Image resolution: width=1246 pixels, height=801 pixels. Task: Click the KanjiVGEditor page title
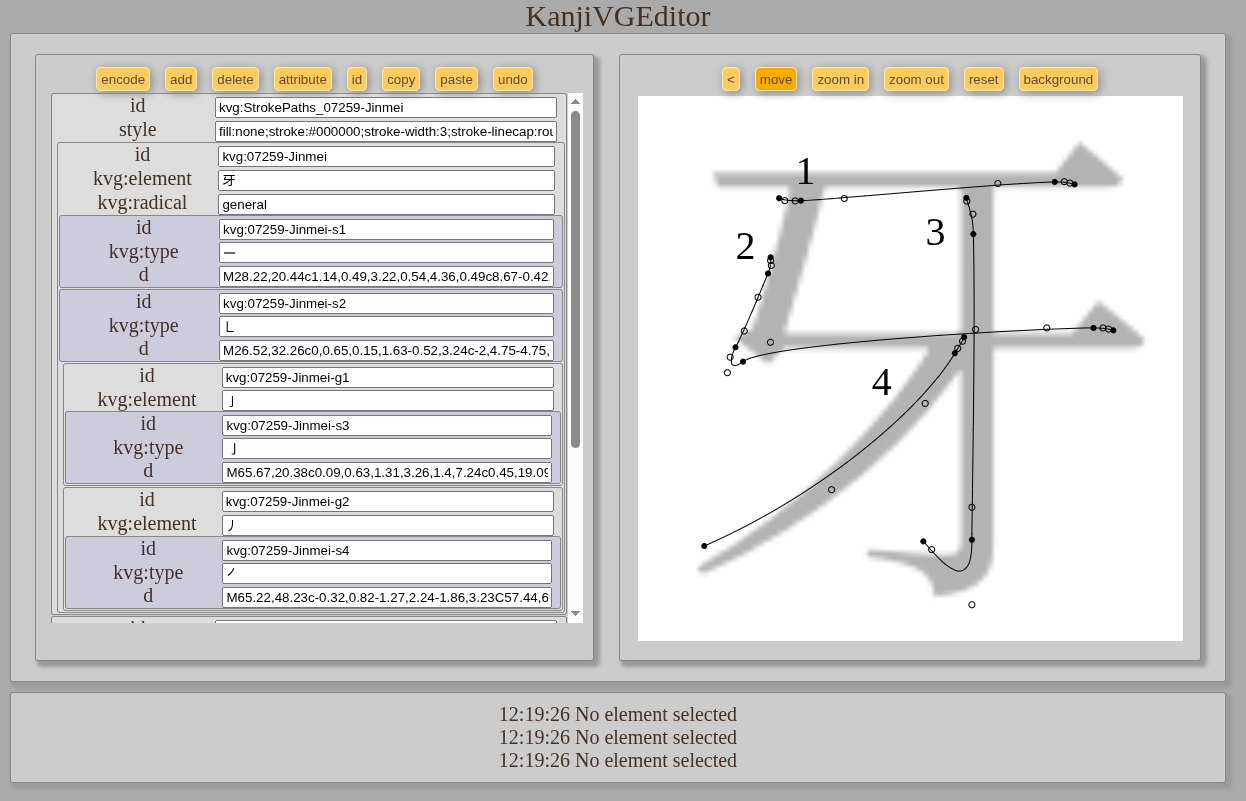(618, 16)
